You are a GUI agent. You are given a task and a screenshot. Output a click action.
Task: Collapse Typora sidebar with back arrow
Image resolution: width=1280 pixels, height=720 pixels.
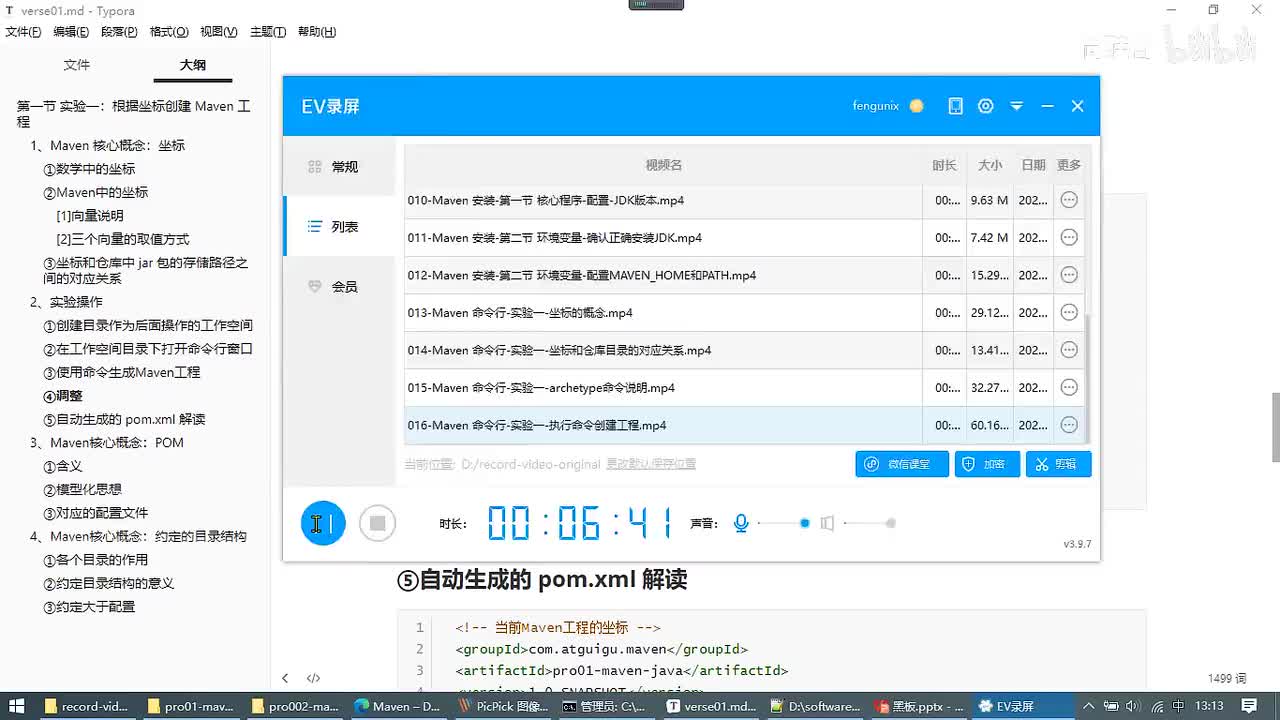coord(285,678)
